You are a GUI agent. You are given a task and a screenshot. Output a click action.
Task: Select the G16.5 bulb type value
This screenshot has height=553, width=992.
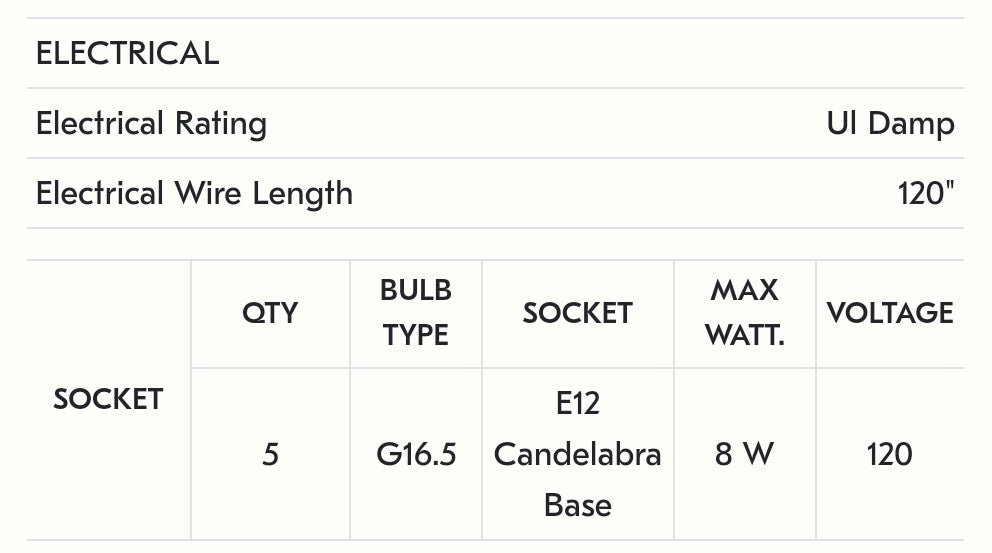pos(416,455)
